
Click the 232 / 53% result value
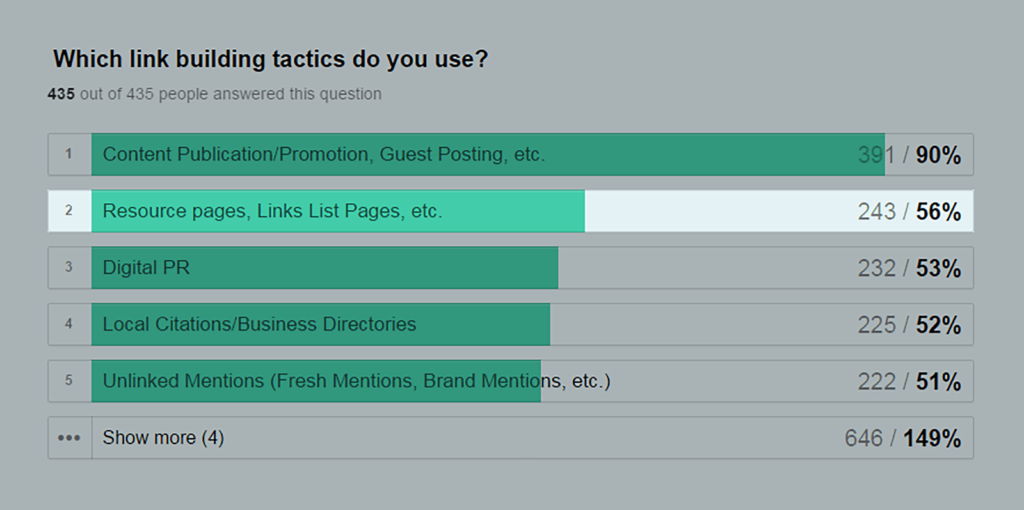[x=908, y=269]
